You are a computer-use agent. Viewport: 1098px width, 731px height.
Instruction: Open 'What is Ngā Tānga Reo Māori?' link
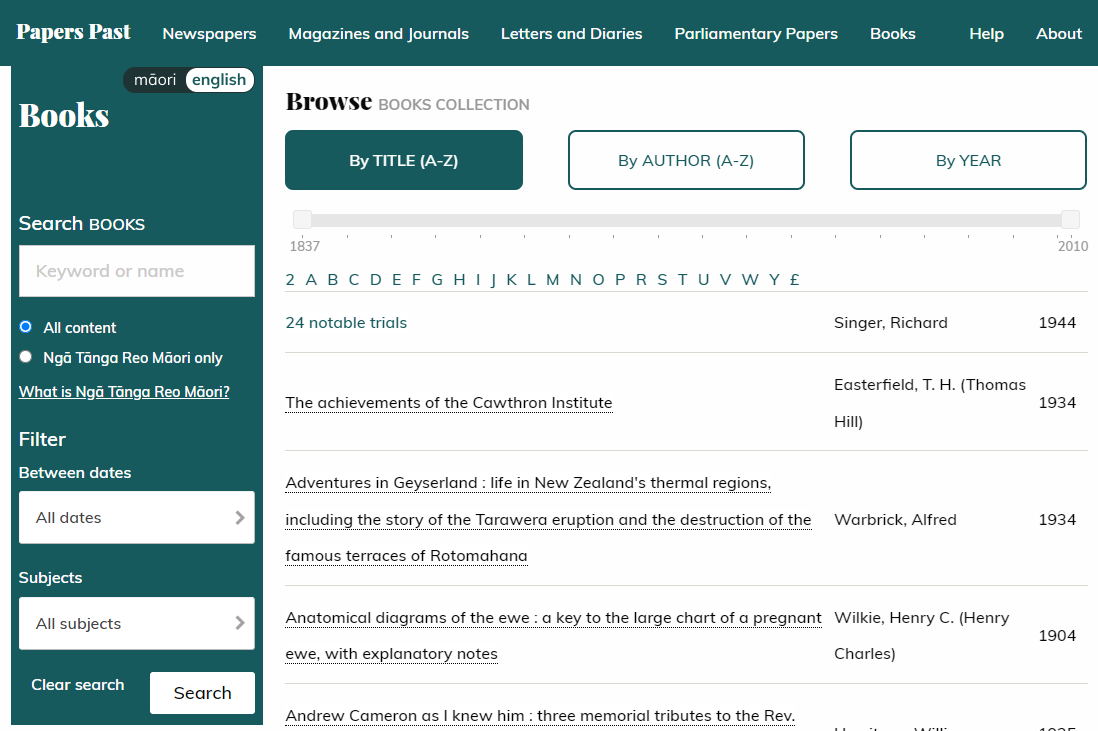(x=124, y=391)
